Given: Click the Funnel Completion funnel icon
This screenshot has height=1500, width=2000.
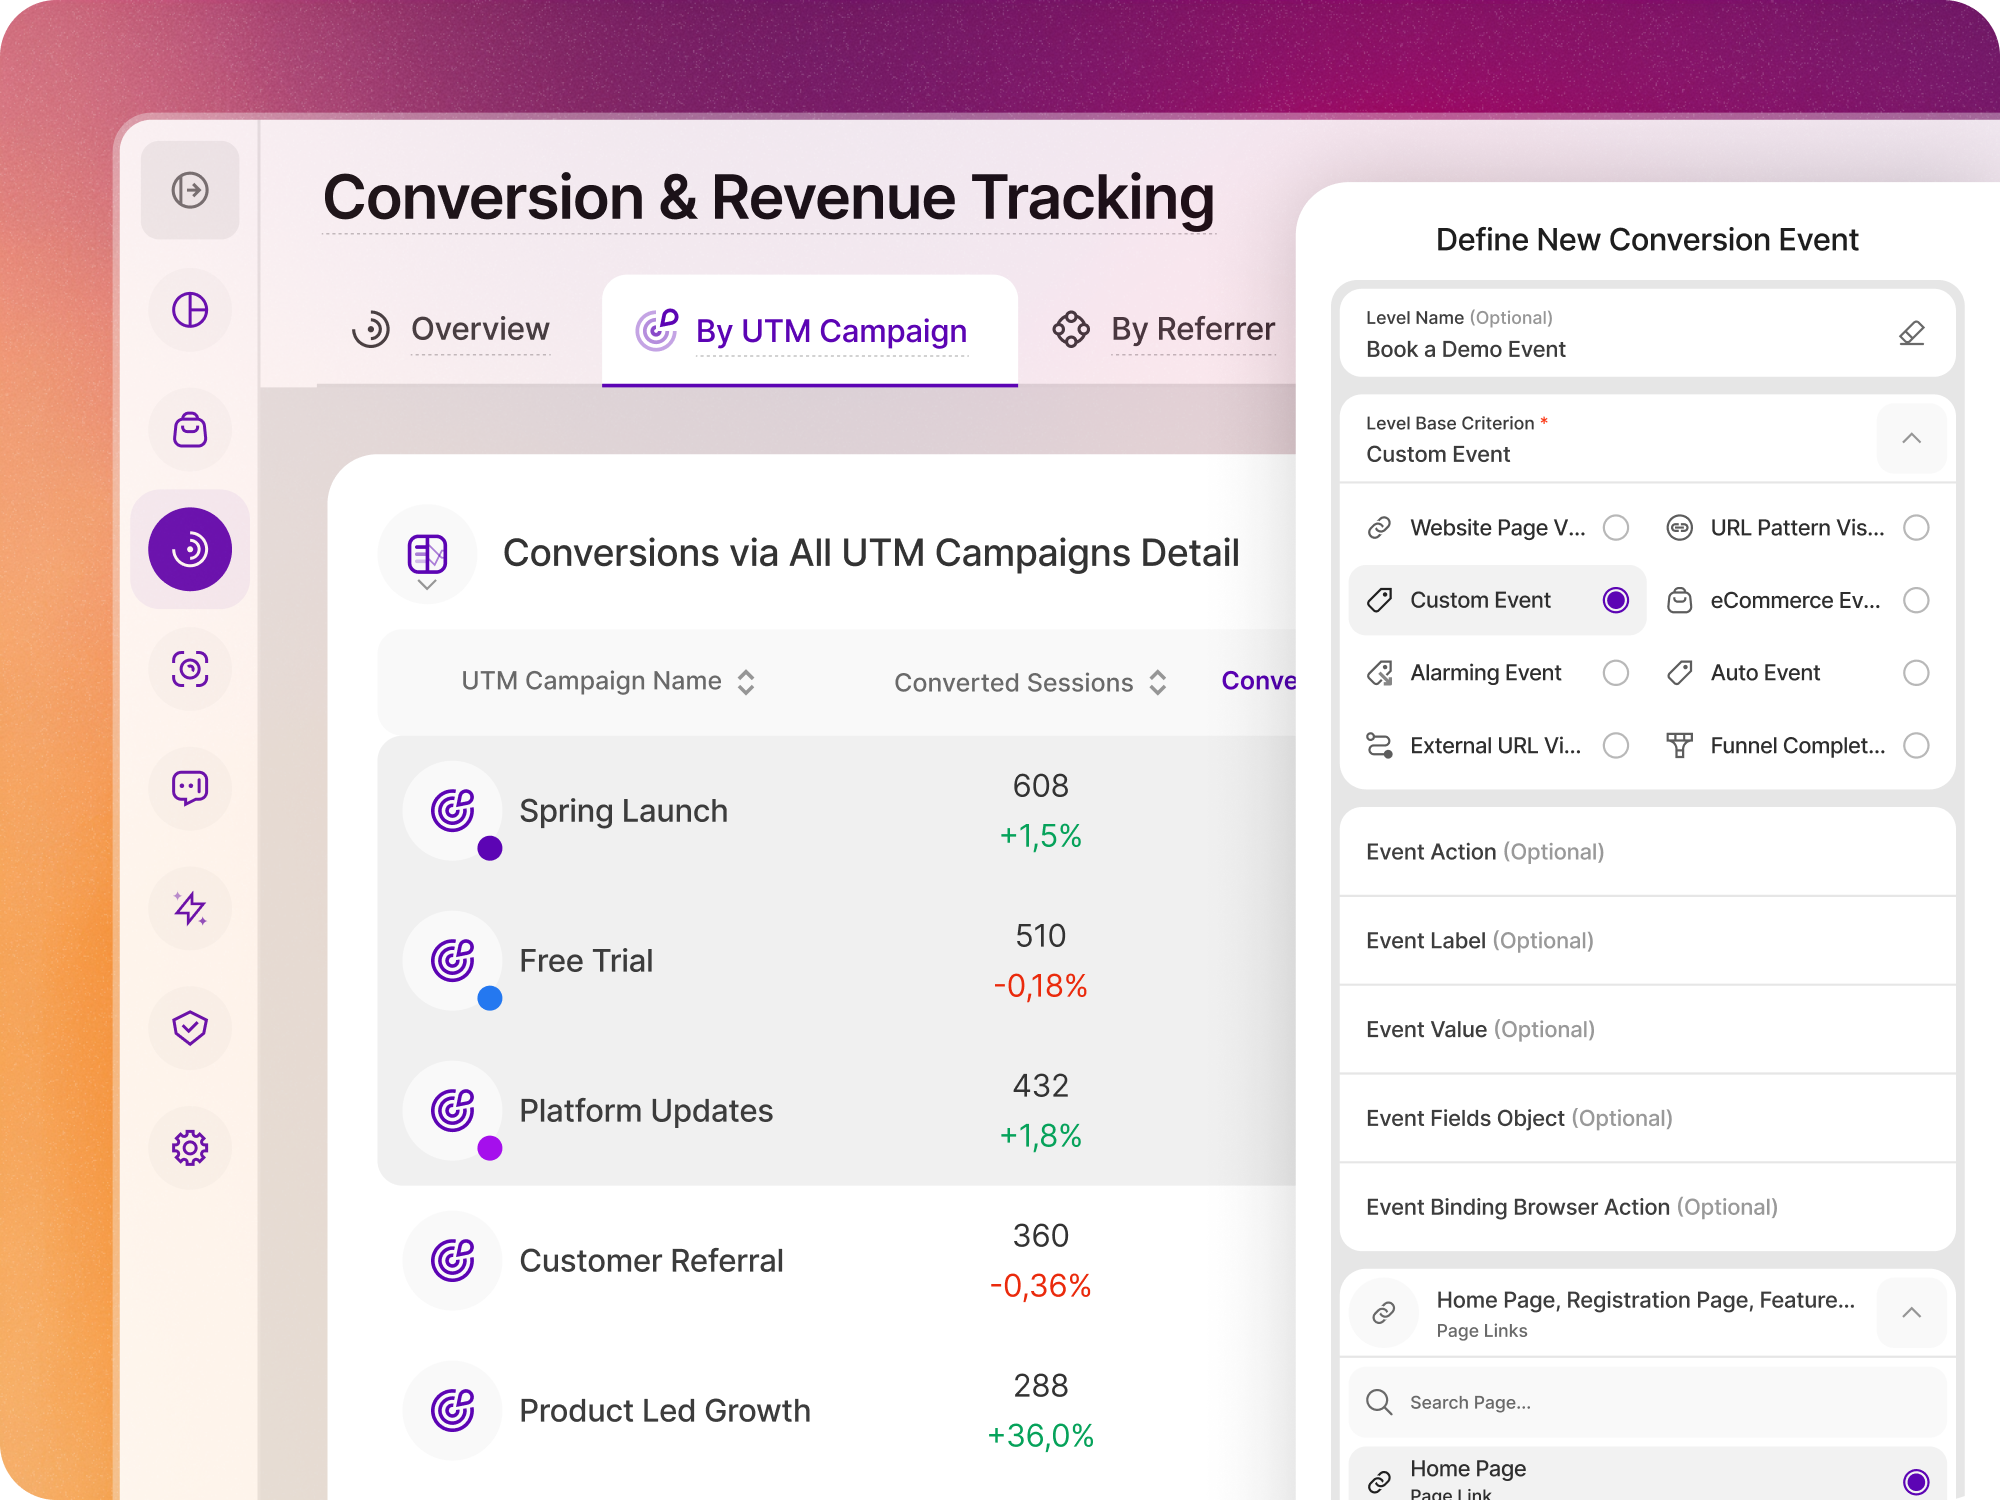Looking at the screenshot, I should 1680,745.
